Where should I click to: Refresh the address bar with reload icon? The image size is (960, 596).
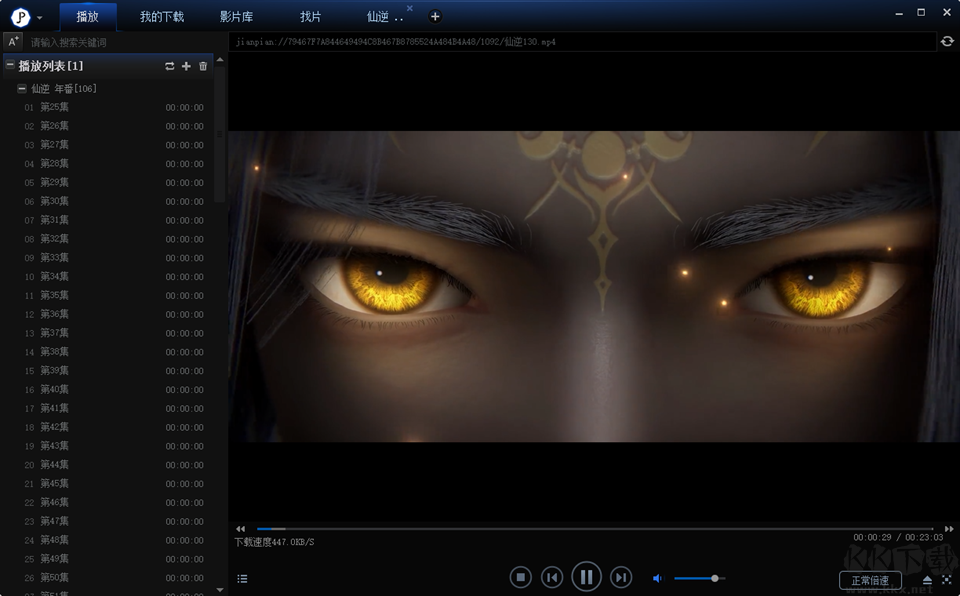click(x=947, y=42)
